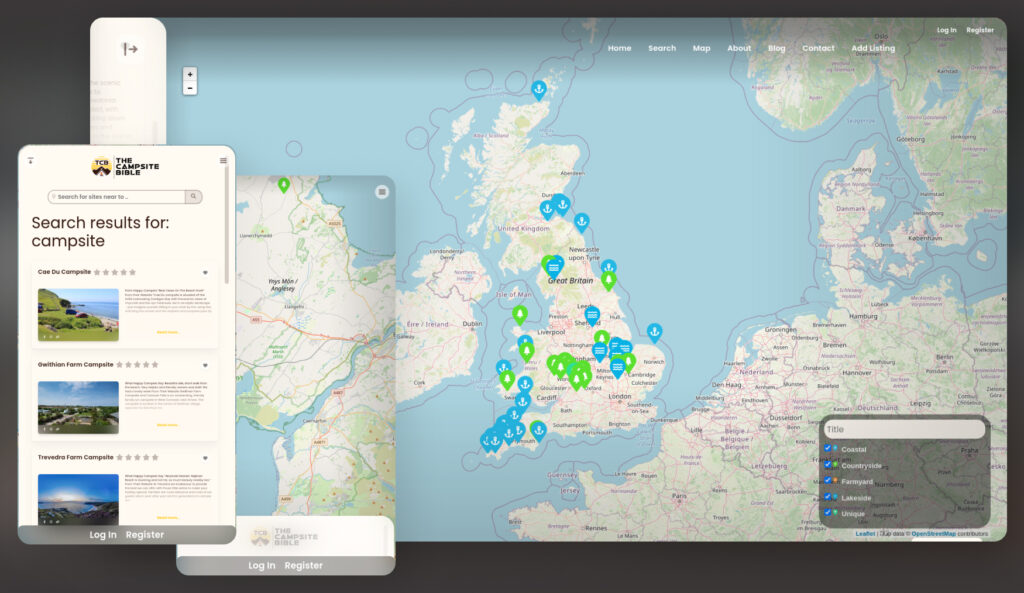The width and height of the screenshot is (1024, 593).
Task: Open Search in the desktop navigation
Action: click(662, 48)
